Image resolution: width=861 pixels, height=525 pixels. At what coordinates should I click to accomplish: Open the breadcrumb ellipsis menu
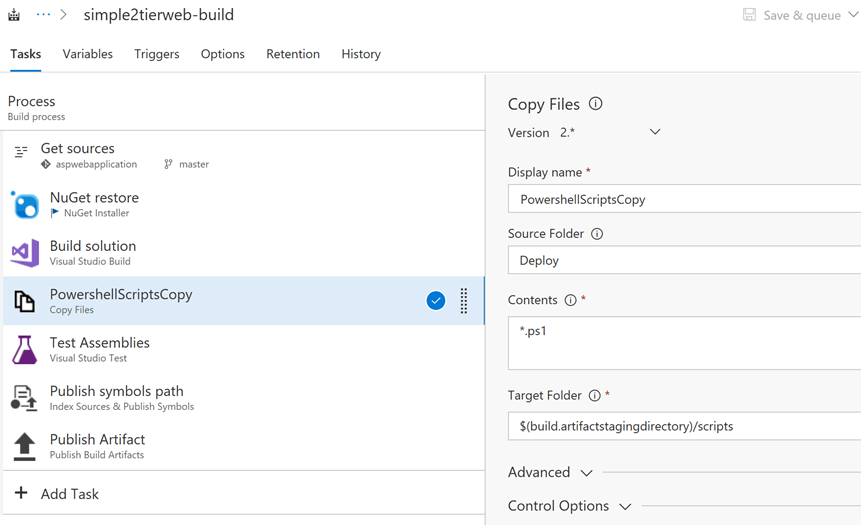click(43, 15)
